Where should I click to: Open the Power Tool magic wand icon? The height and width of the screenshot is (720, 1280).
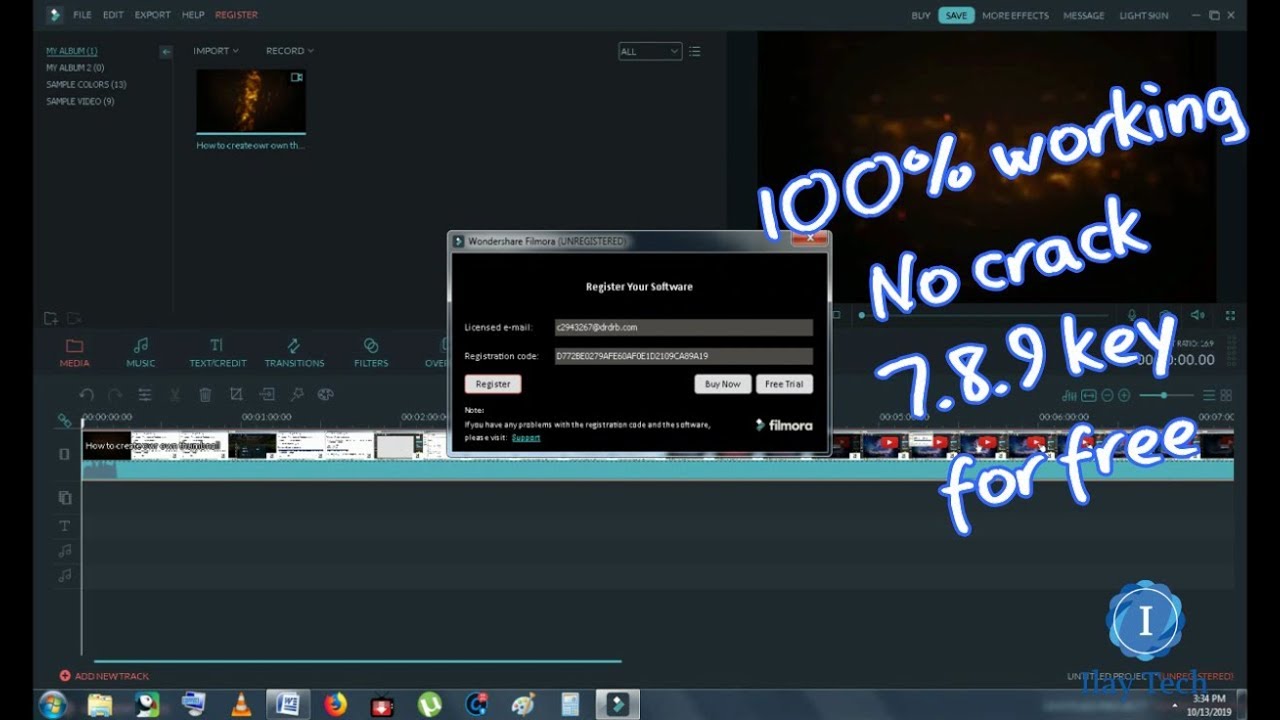click(x=296, y=395)
